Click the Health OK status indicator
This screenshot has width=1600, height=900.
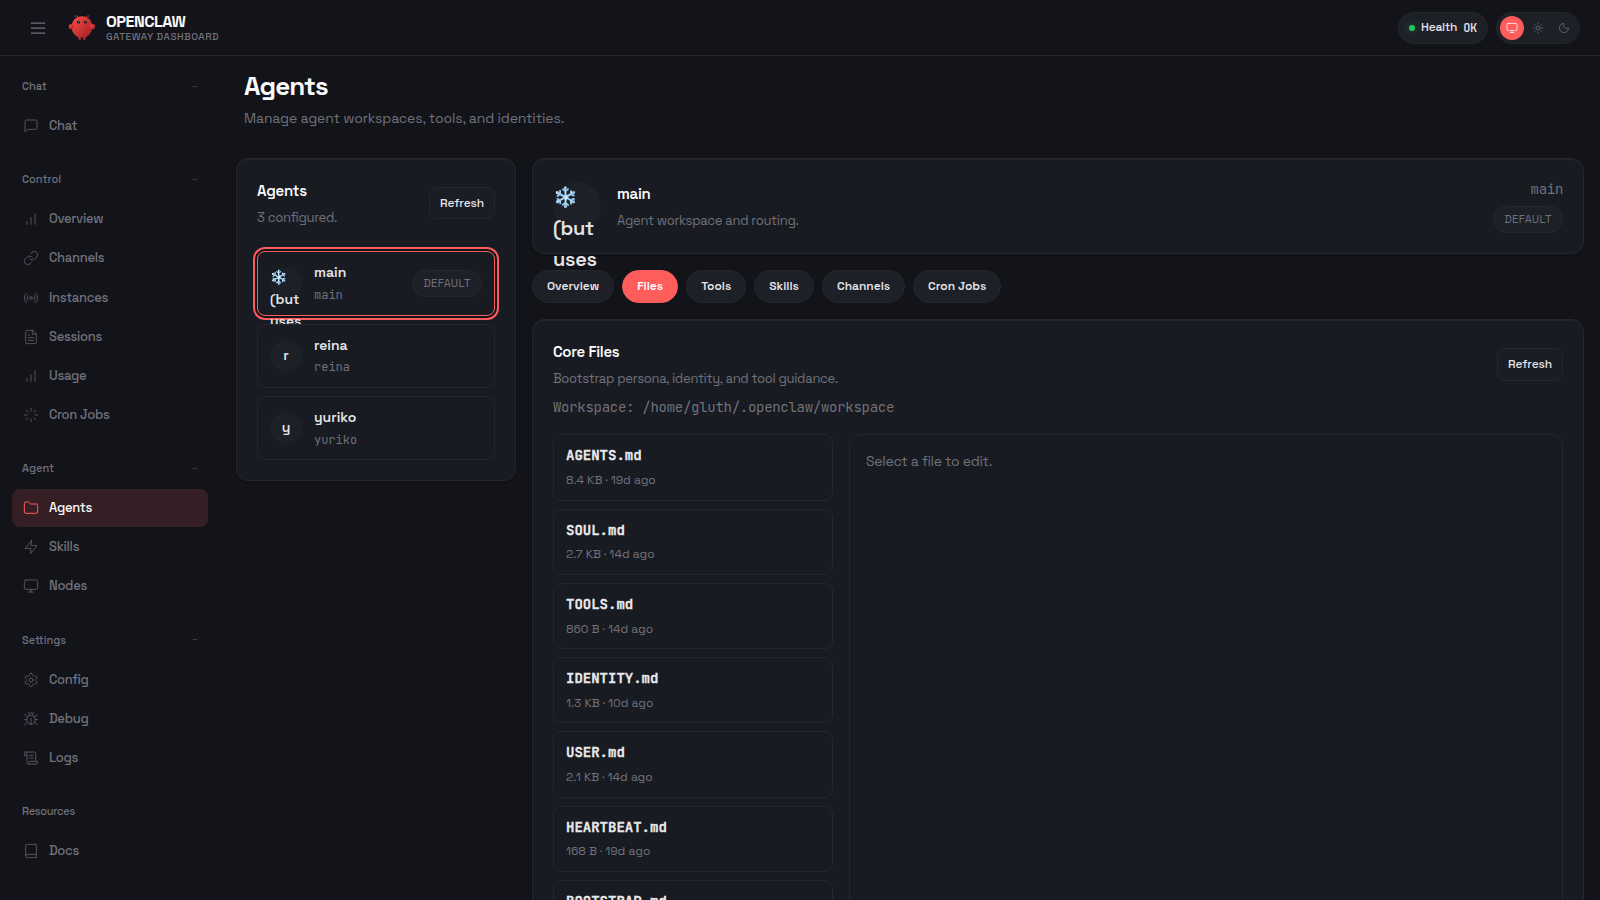[1442, 27]
